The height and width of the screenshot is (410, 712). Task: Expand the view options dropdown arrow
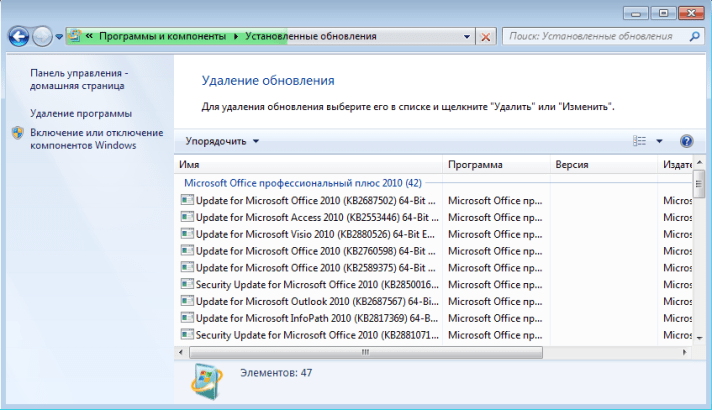(x=659, y=141)
